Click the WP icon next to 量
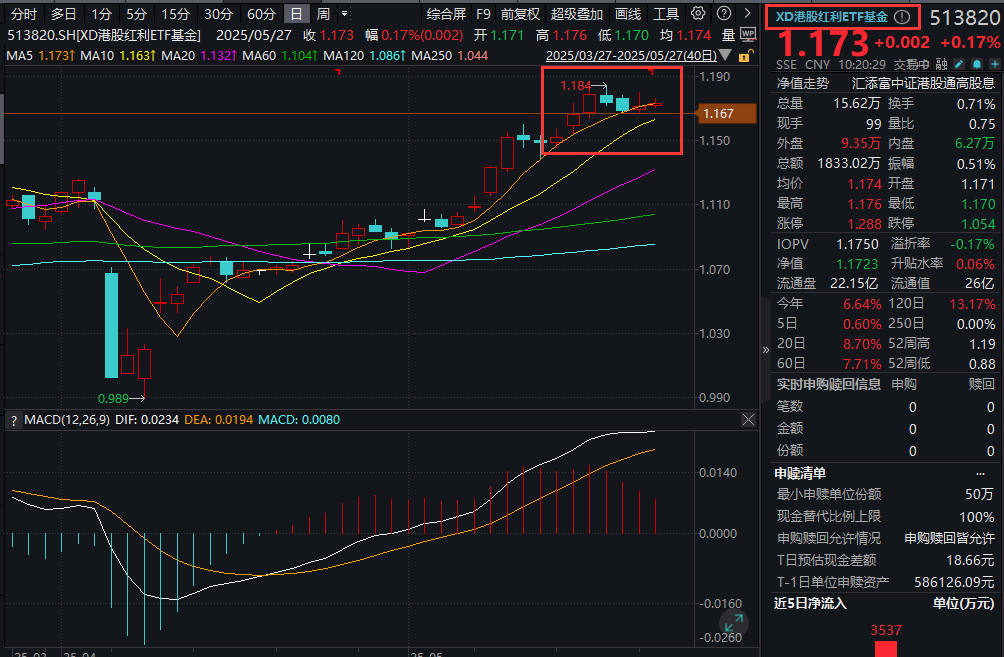The image size is (1004, 657). point(747,35)
